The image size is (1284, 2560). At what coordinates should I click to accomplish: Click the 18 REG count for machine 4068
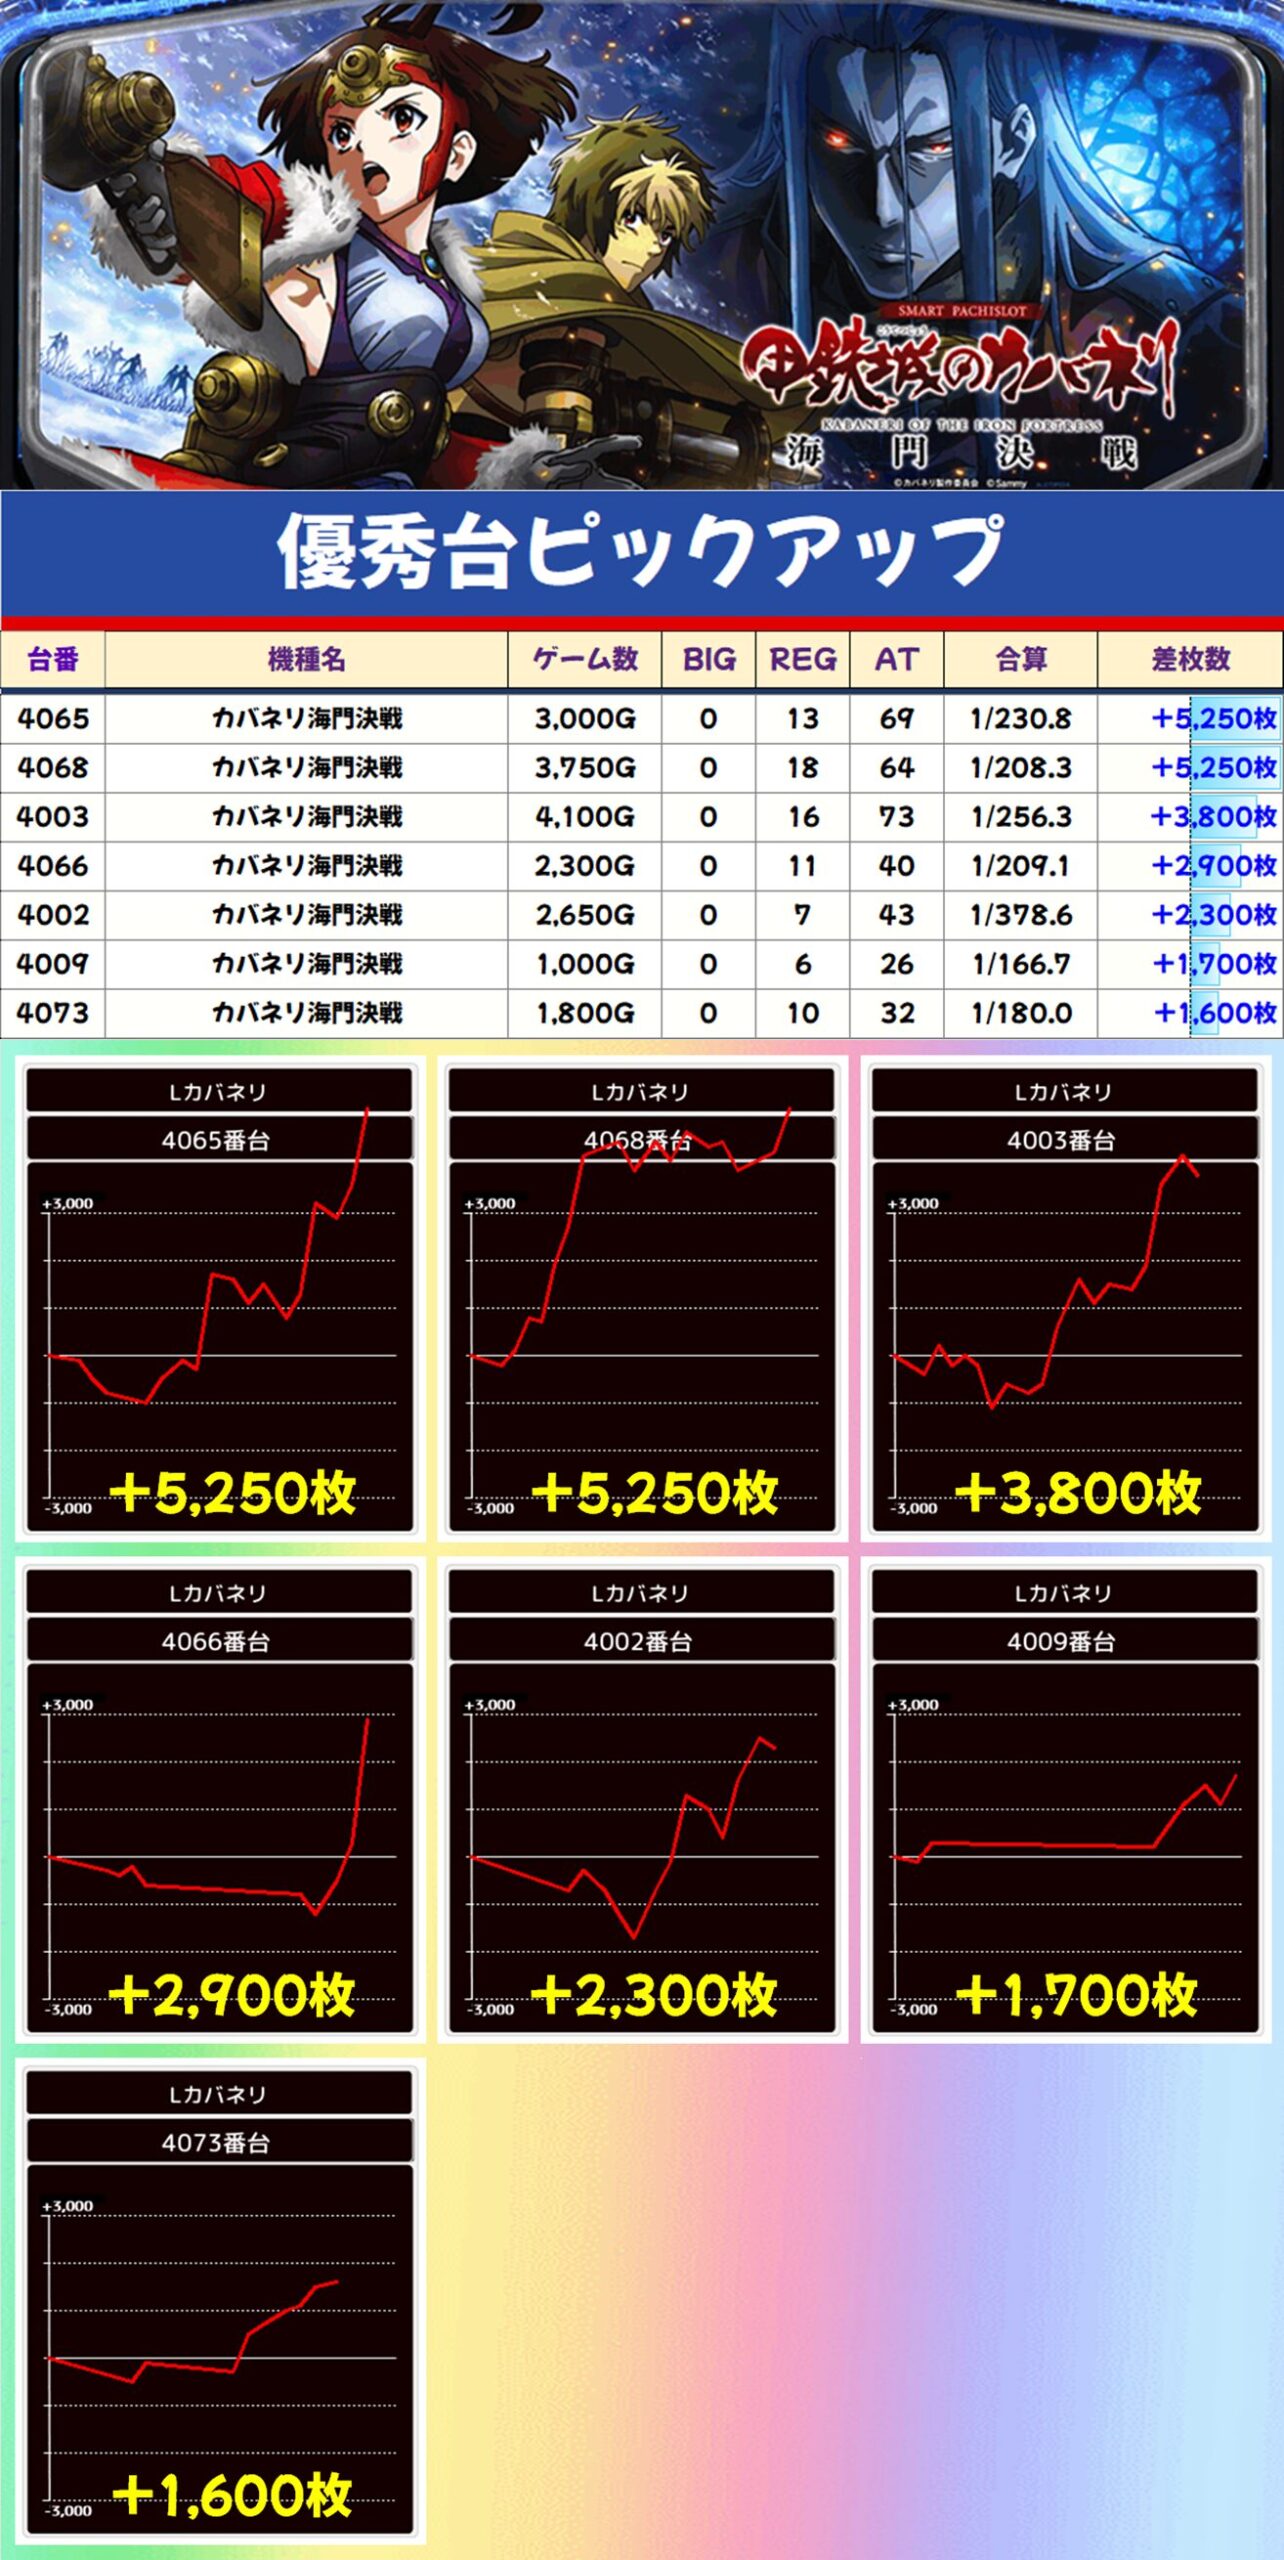click(803, 768)
